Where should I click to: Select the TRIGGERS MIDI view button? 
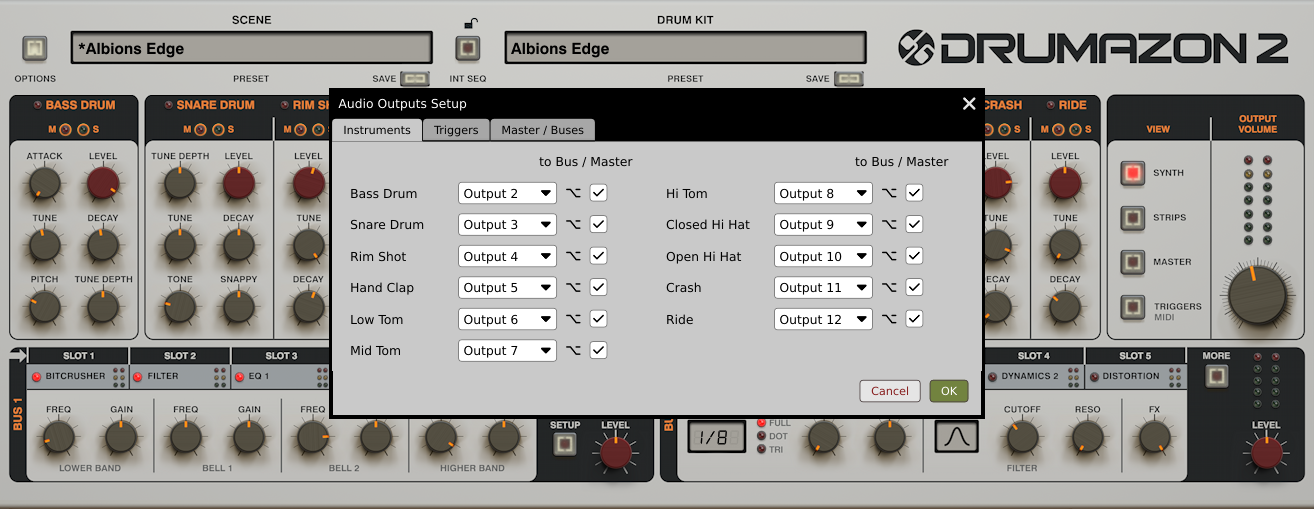point(1133,307)
